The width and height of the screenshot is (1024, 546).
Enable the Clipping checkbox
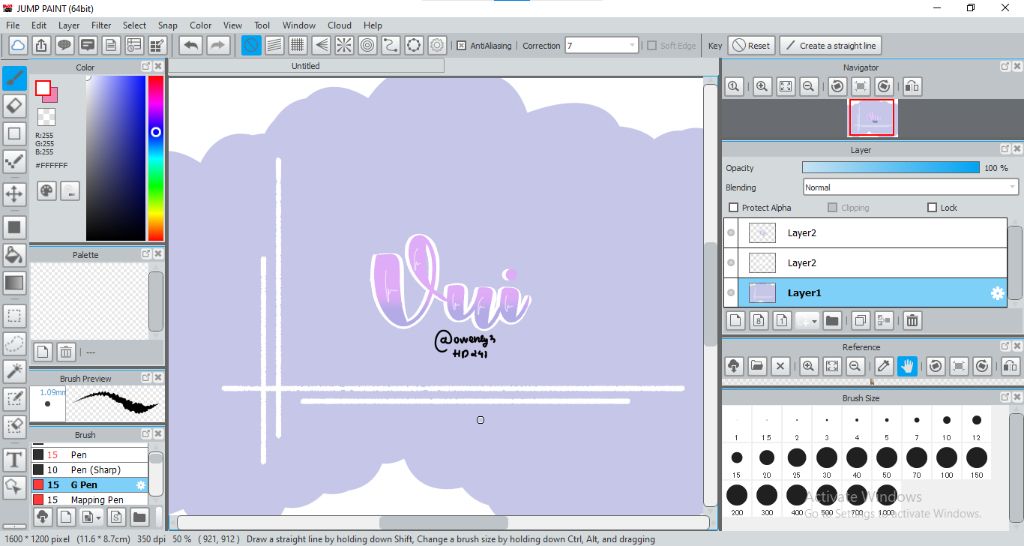pos(832,208)
